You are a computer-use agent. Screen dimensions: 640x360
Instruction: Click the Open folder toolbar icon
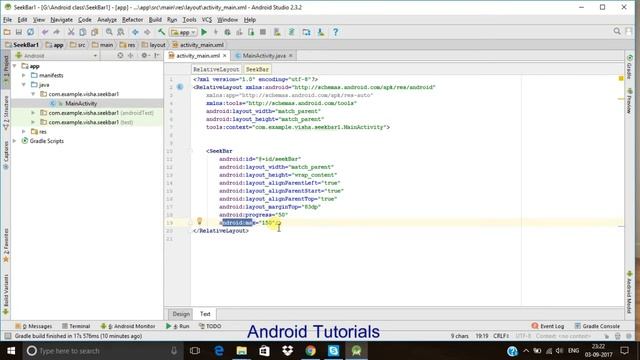tap(7, 32)
